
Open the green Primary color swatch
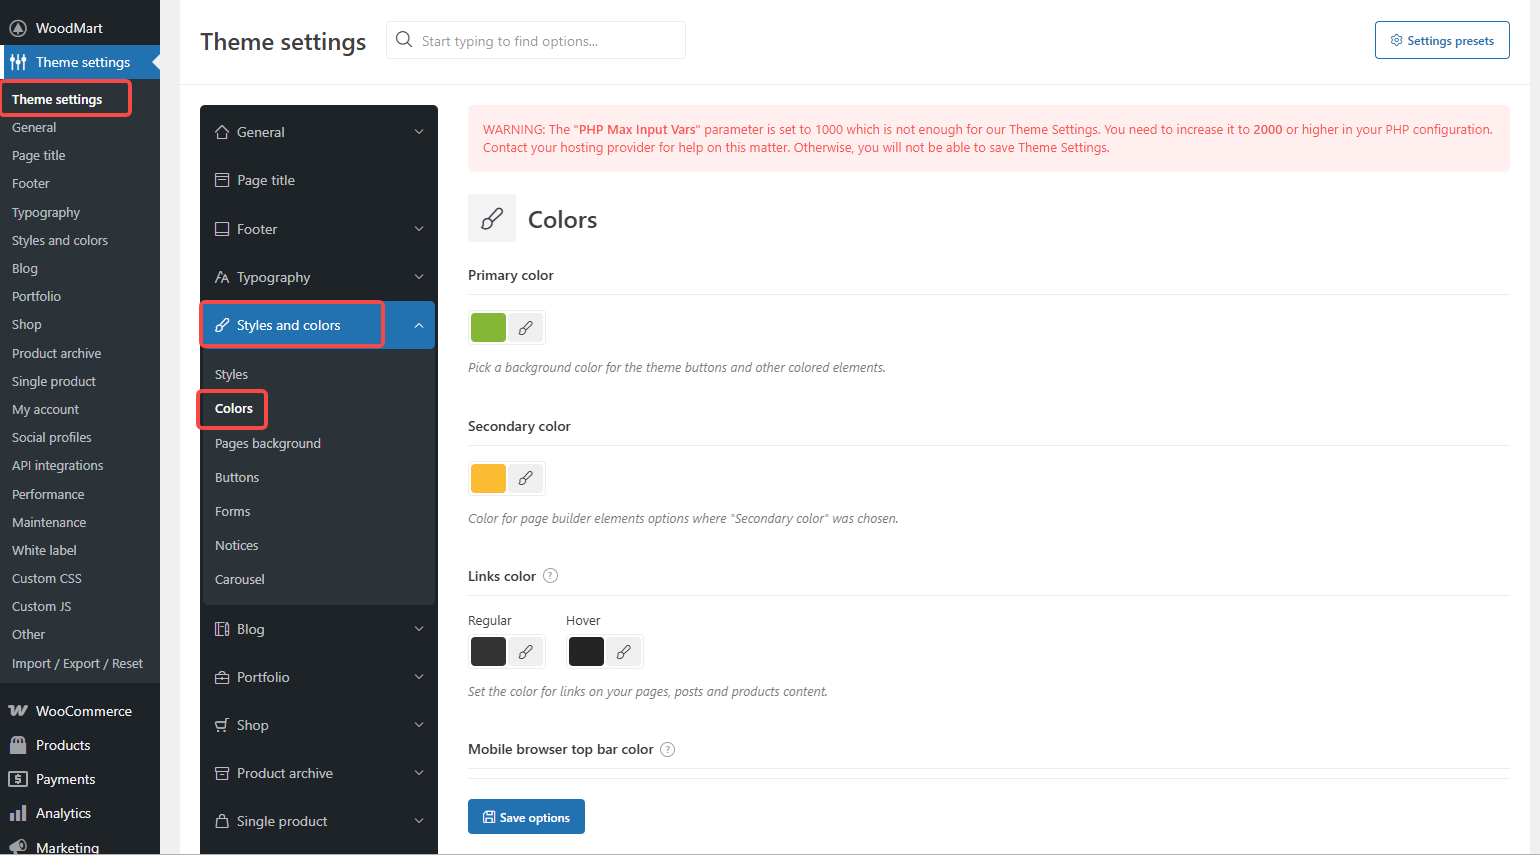pyautogui.click(x=488, y=327)
